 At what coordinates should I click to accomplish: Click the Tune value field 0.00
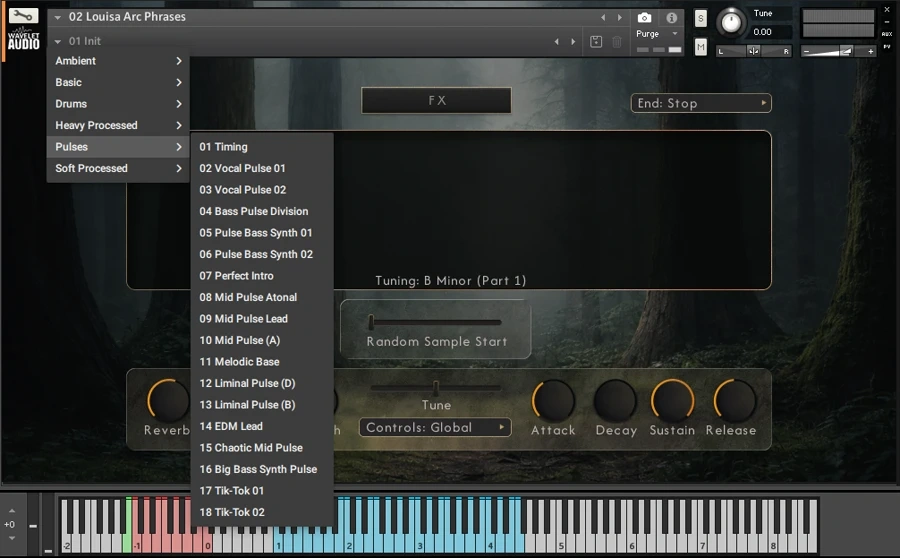pos(771,32)
